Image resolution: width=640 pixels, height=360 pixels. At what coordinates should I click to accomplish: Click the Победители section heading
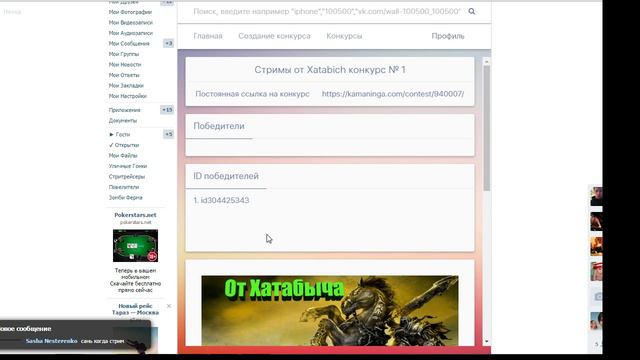(219, 126)
